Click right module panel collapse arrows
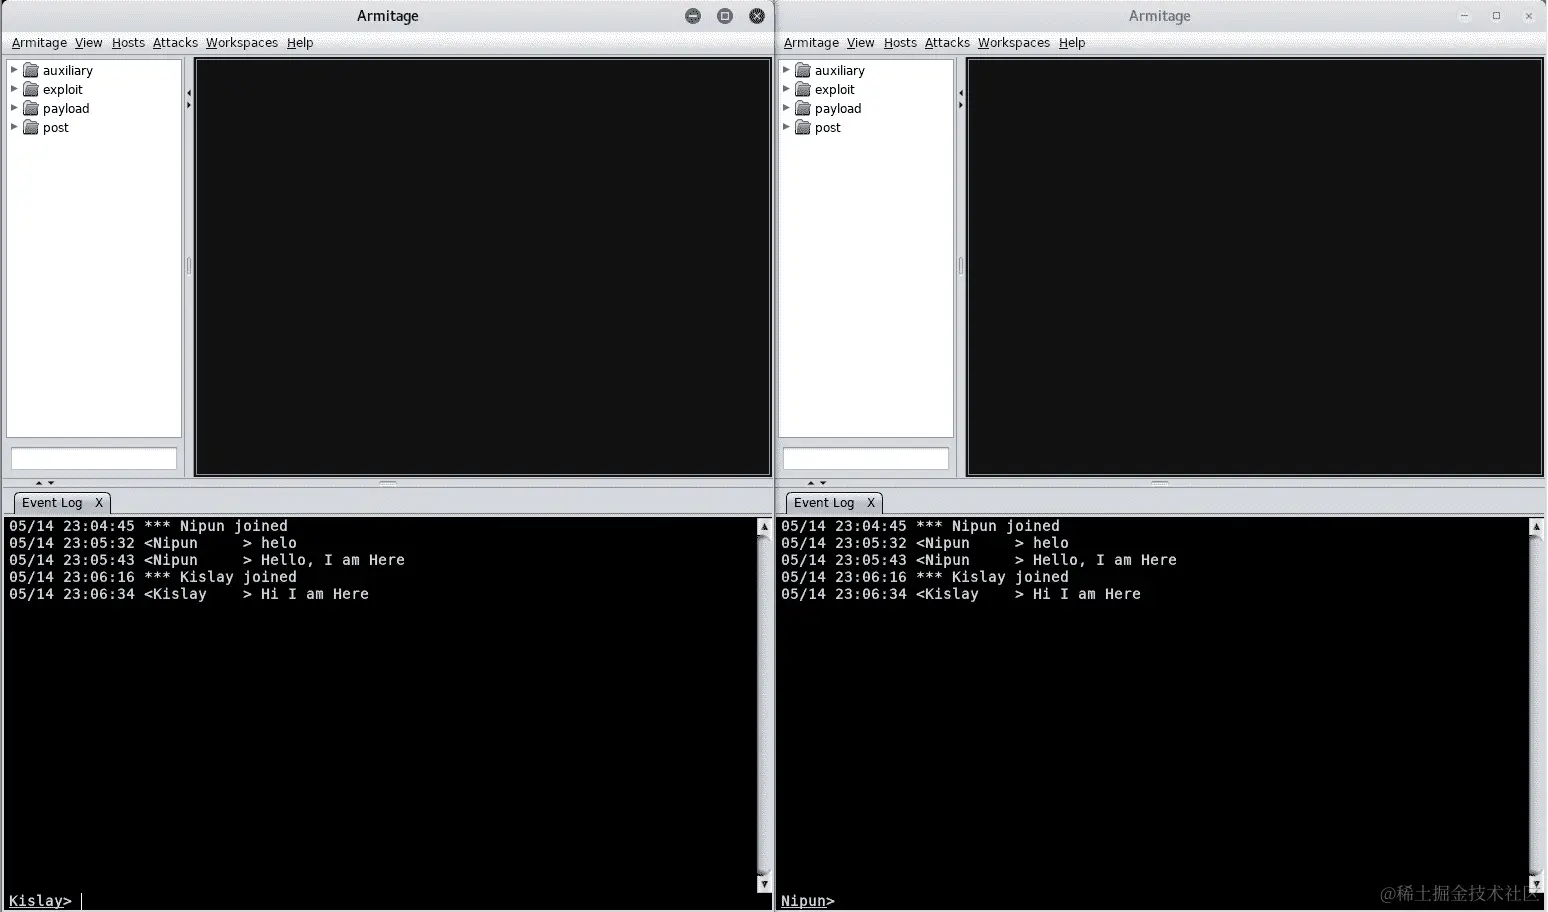Viewport: 1548px width, 912px height. click(961, 98)
